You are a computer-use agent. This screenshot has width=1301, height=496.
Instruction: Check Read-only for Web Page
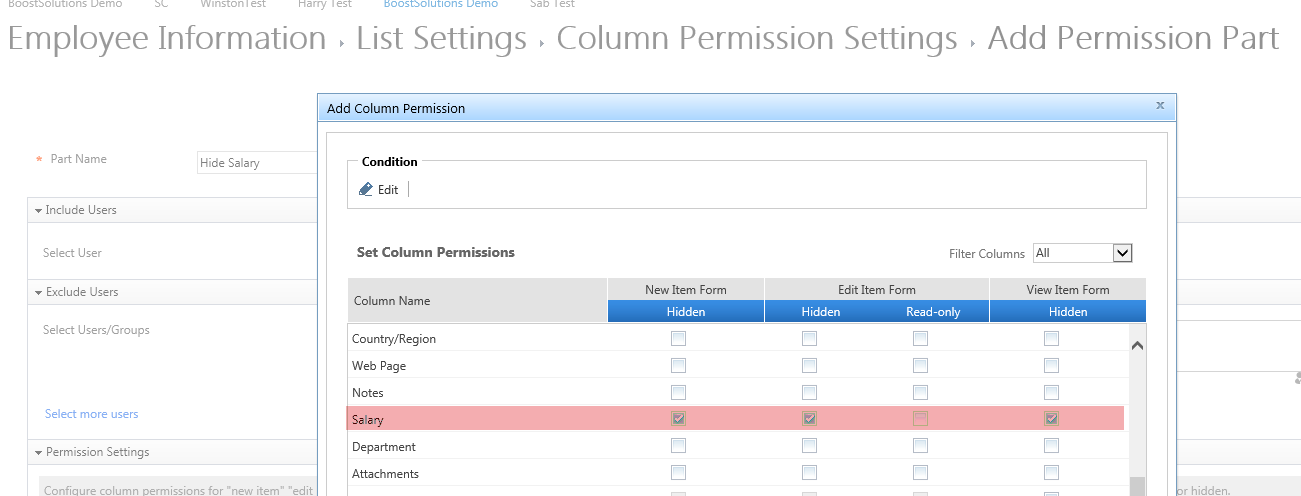[920, 366]
